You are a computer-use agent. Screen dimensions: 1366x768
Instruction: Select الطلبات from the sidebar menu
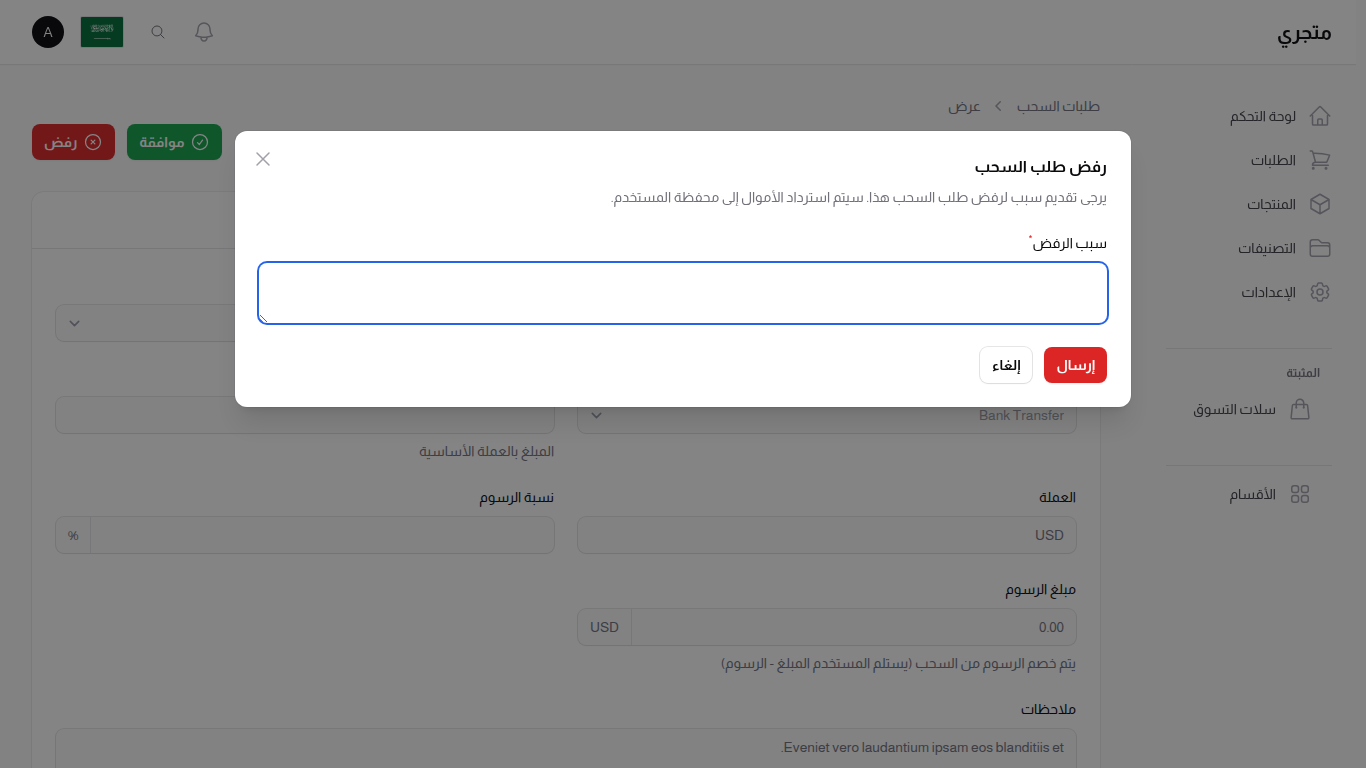1271,160
